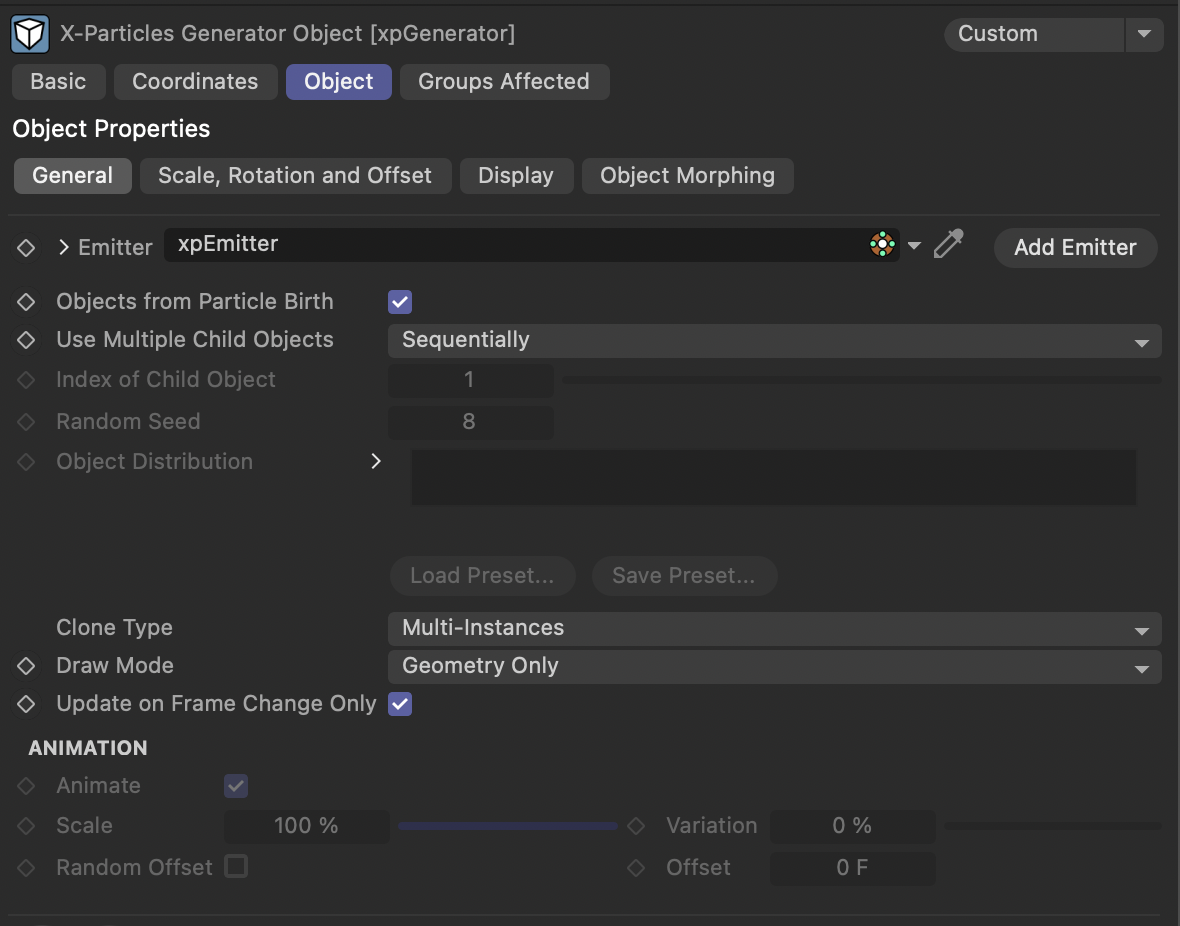
Task: Click the xpEmitter link field
Action: [x=531, y=245]
